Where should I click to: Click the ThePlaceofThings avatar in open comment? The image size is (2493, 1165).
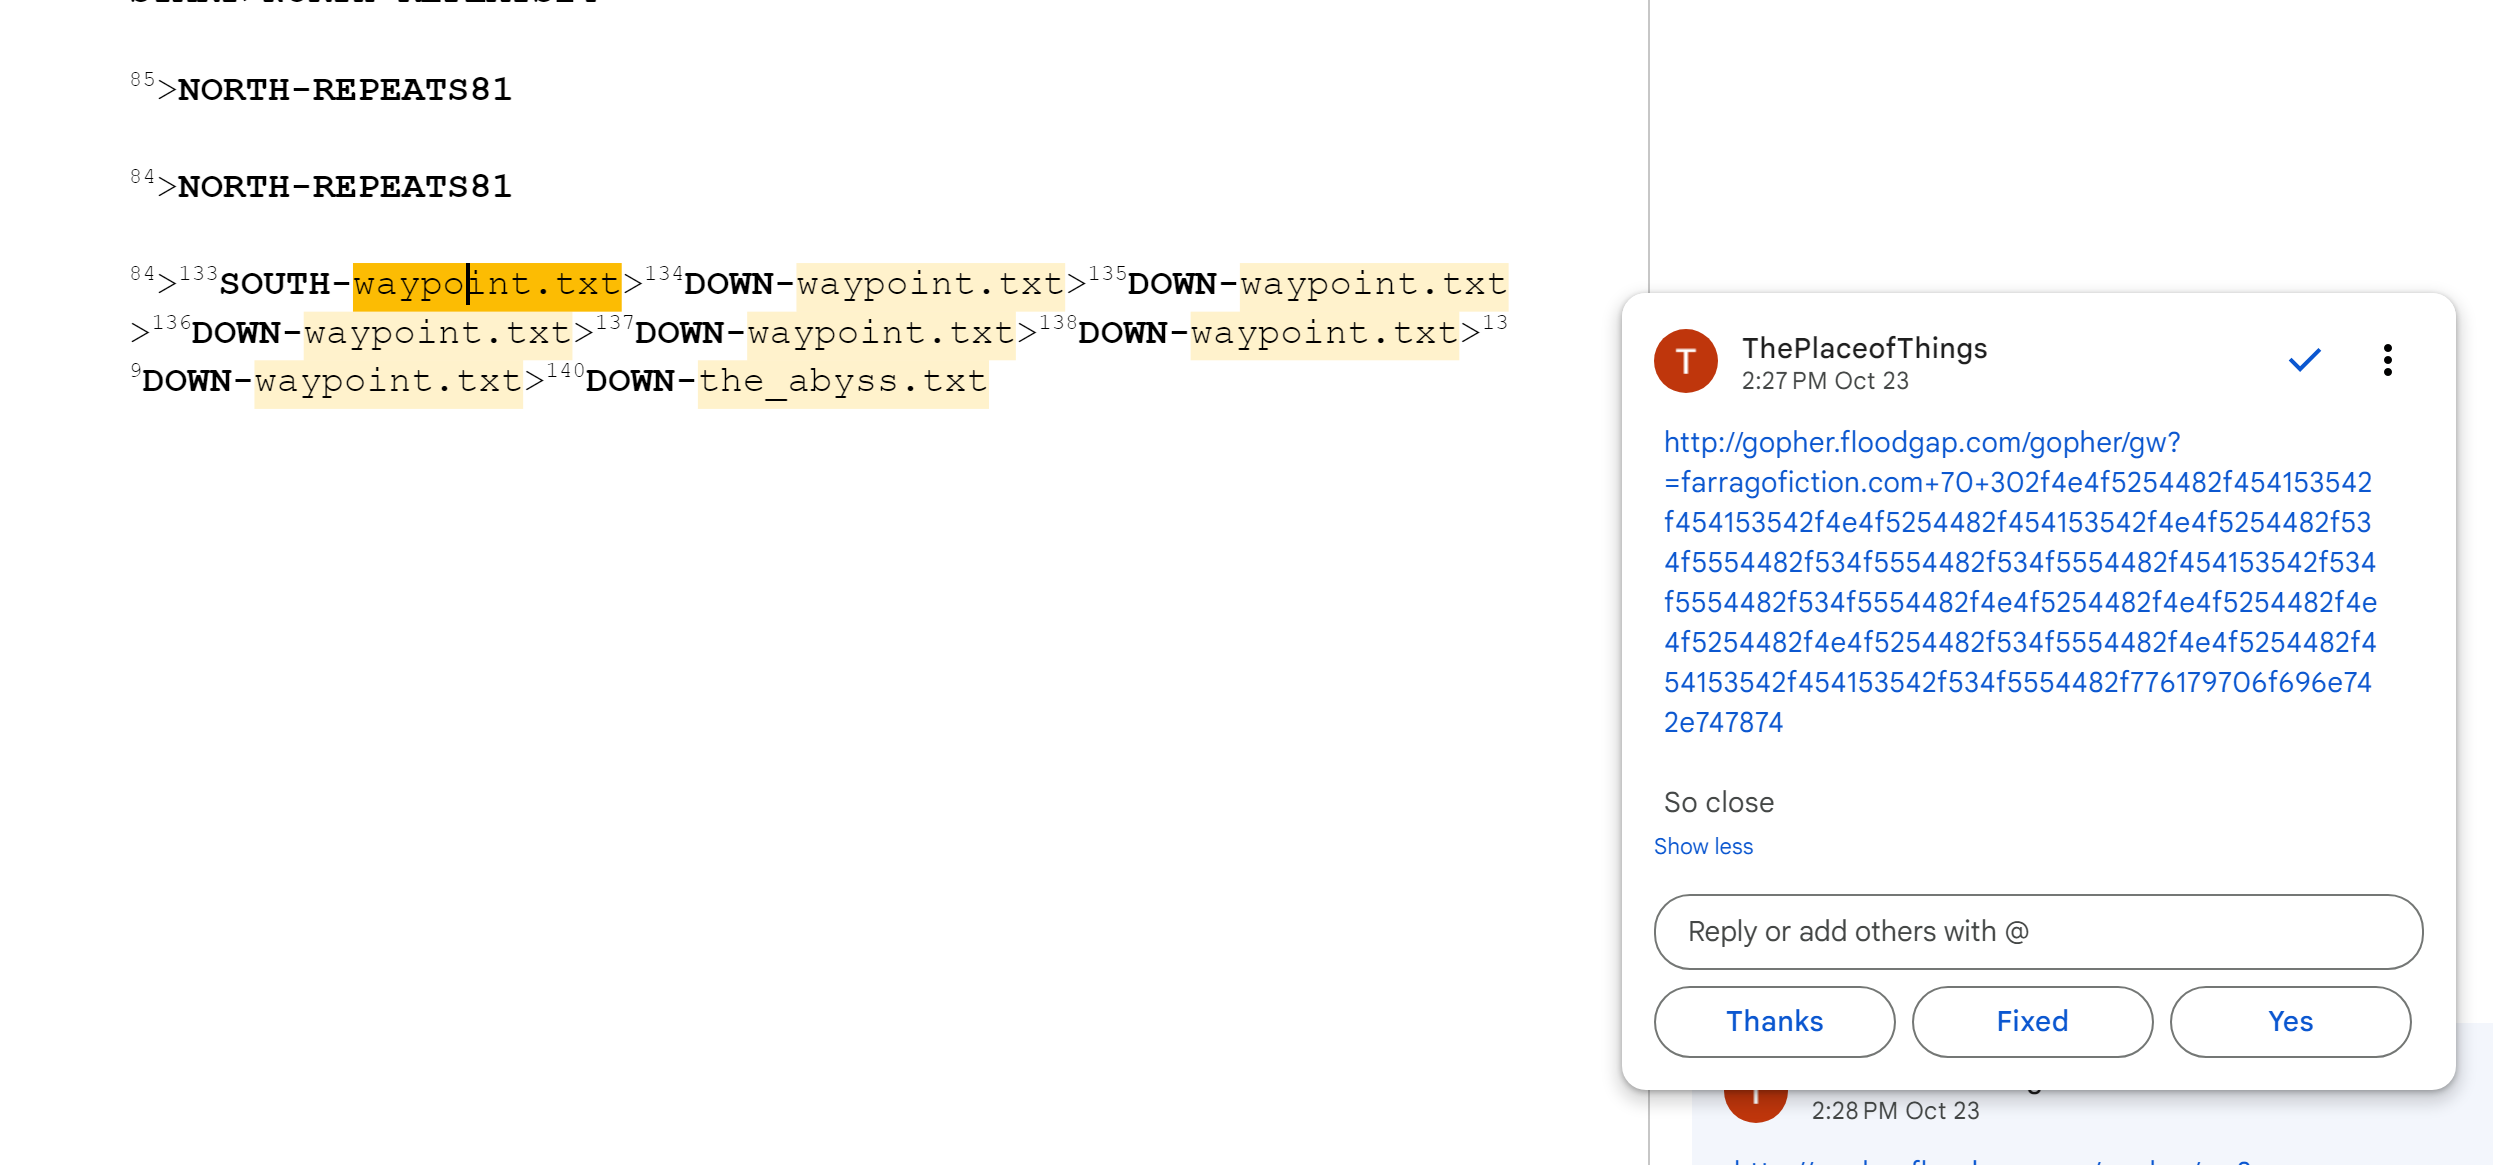tap(1685, 361)
